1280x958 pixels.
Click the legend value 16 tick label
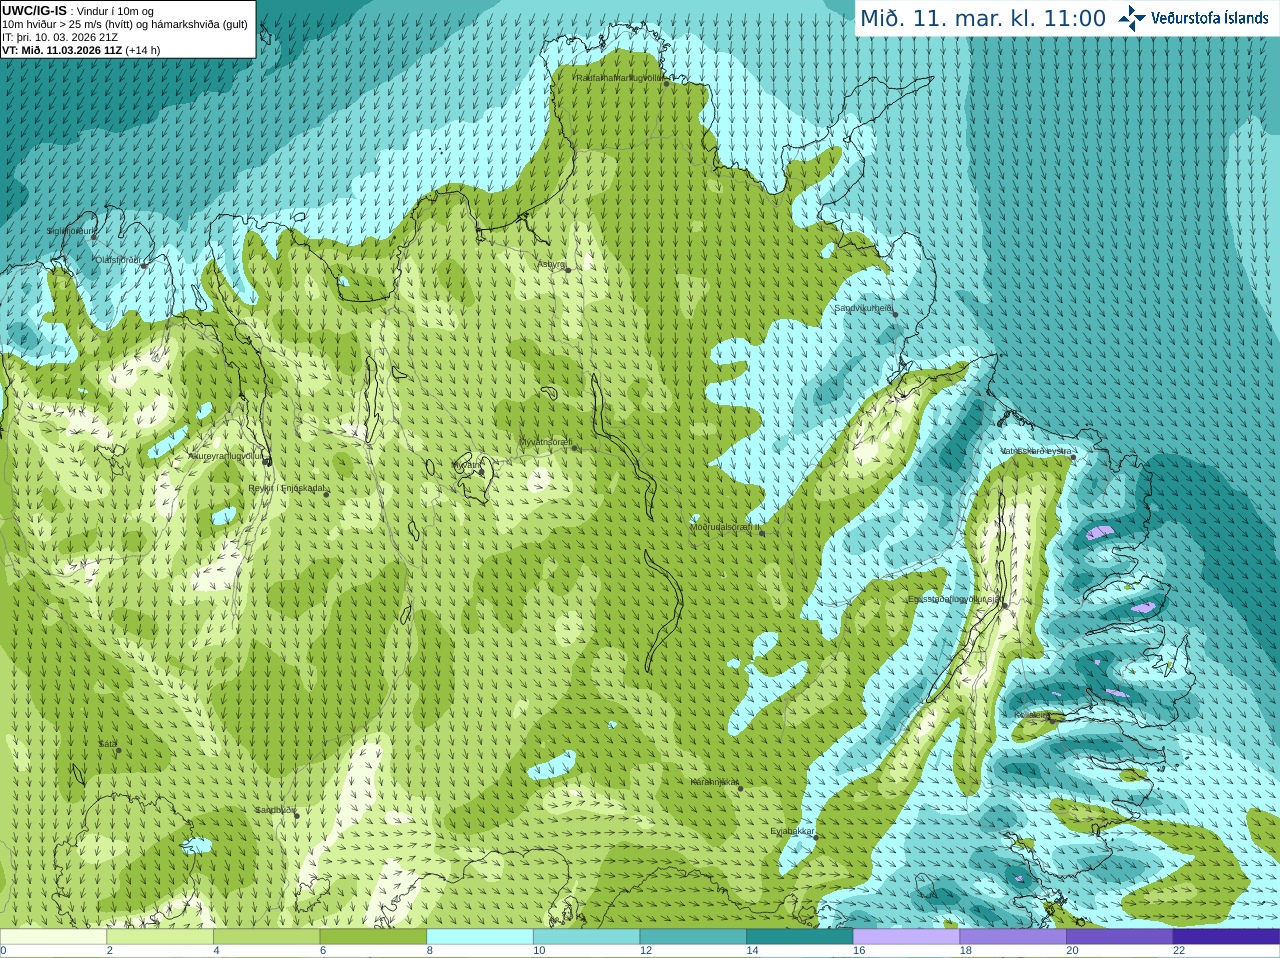tap(859, 951)
